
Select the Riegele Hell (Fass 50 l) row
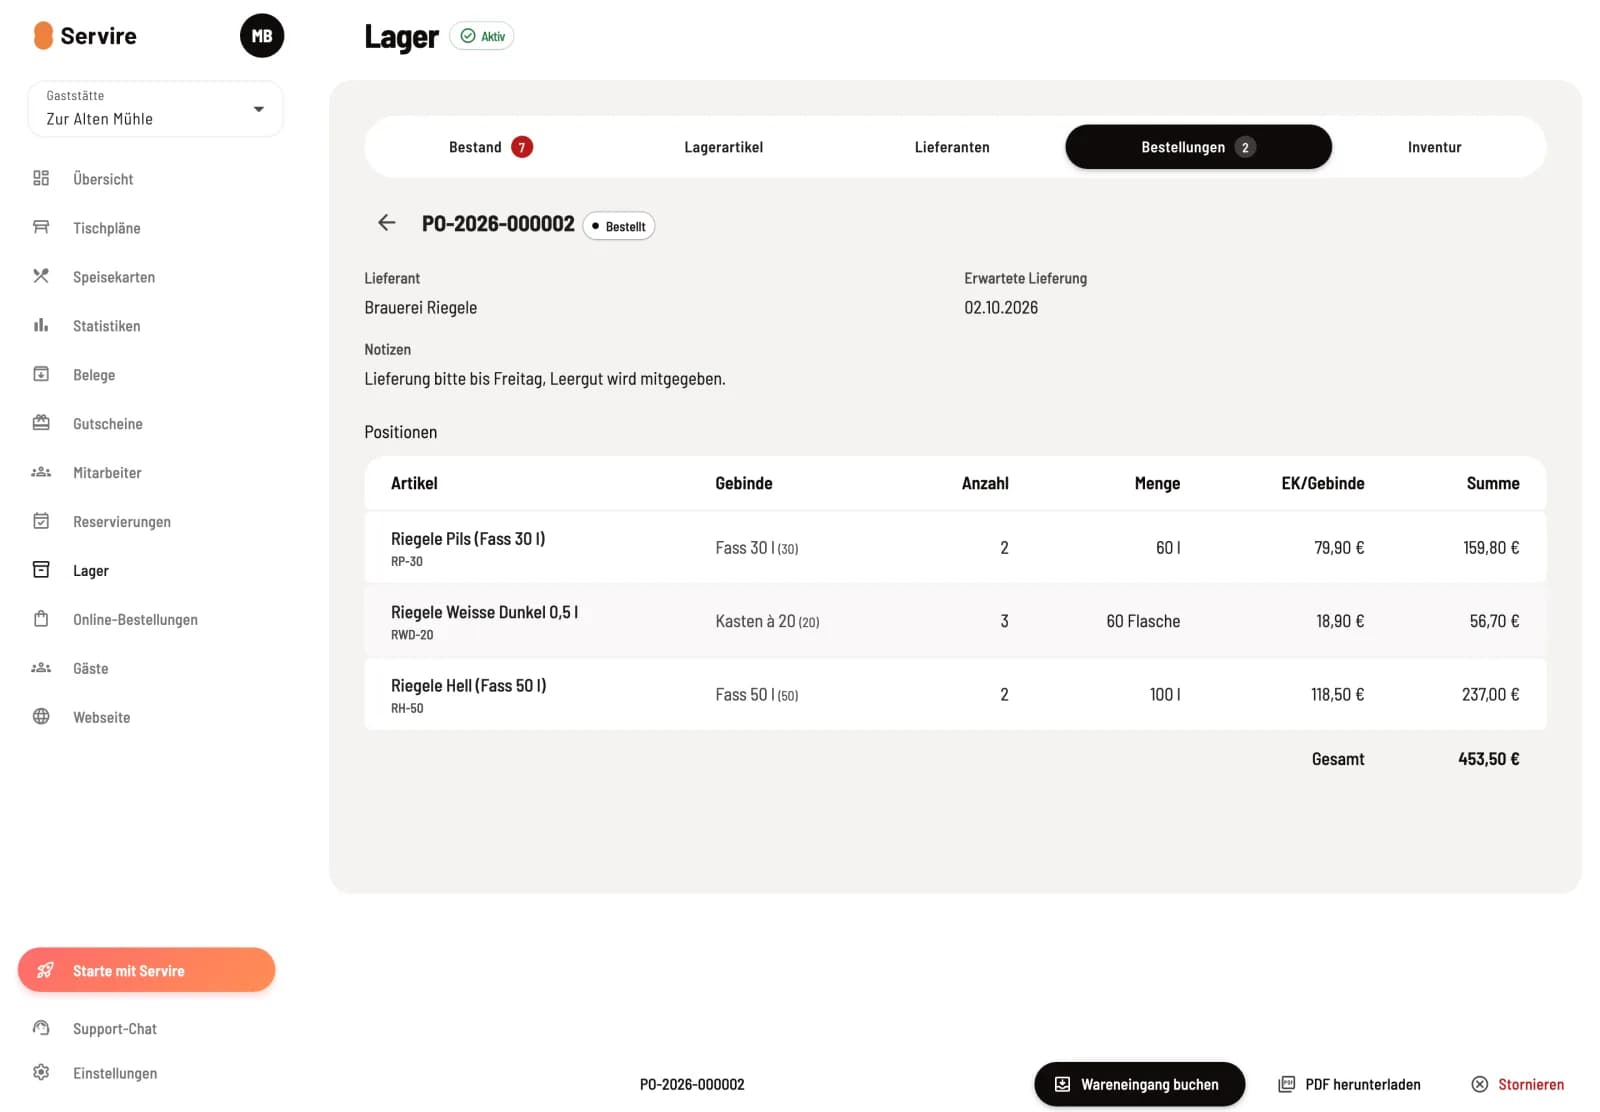(955, 694)
